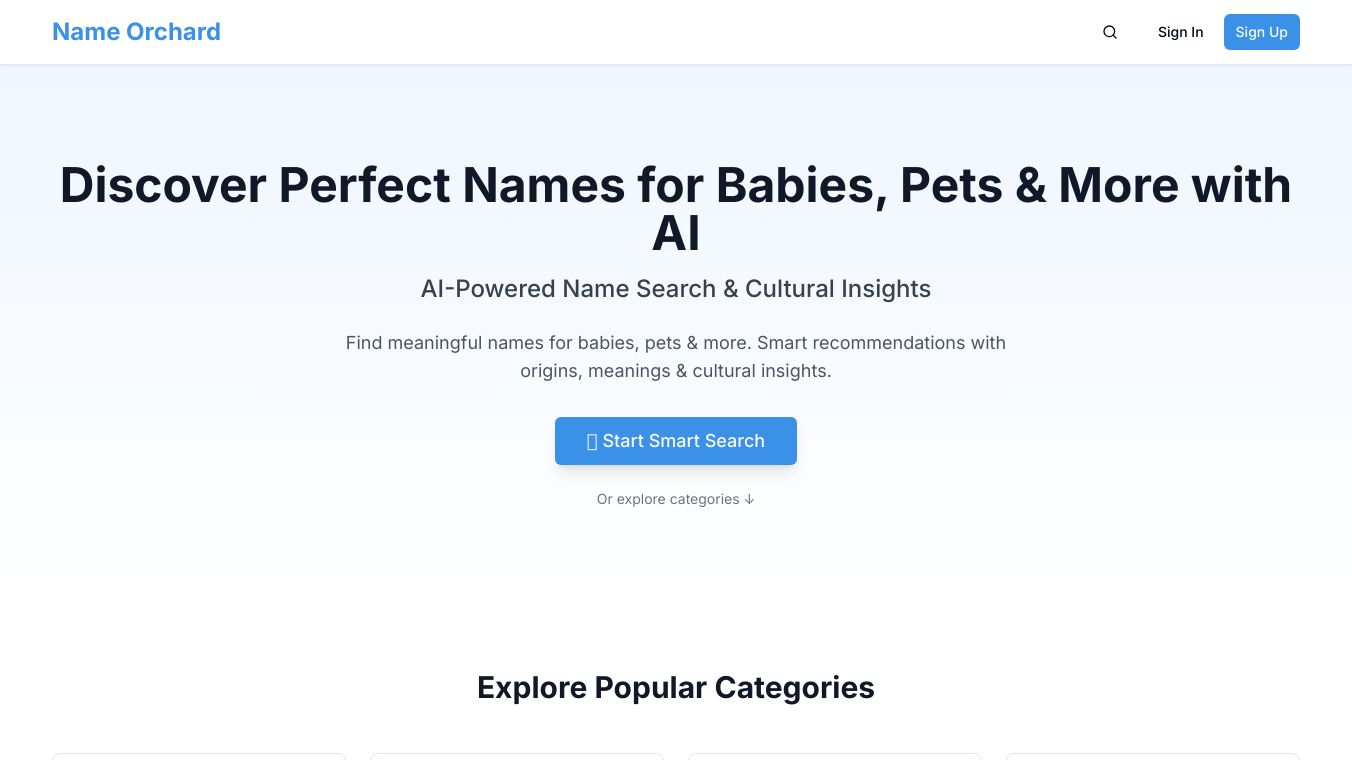Image resolution: width=1352 pixels, height=760 pixels.
Task: Launch Start Smart Search
Action: click(676, 441)
